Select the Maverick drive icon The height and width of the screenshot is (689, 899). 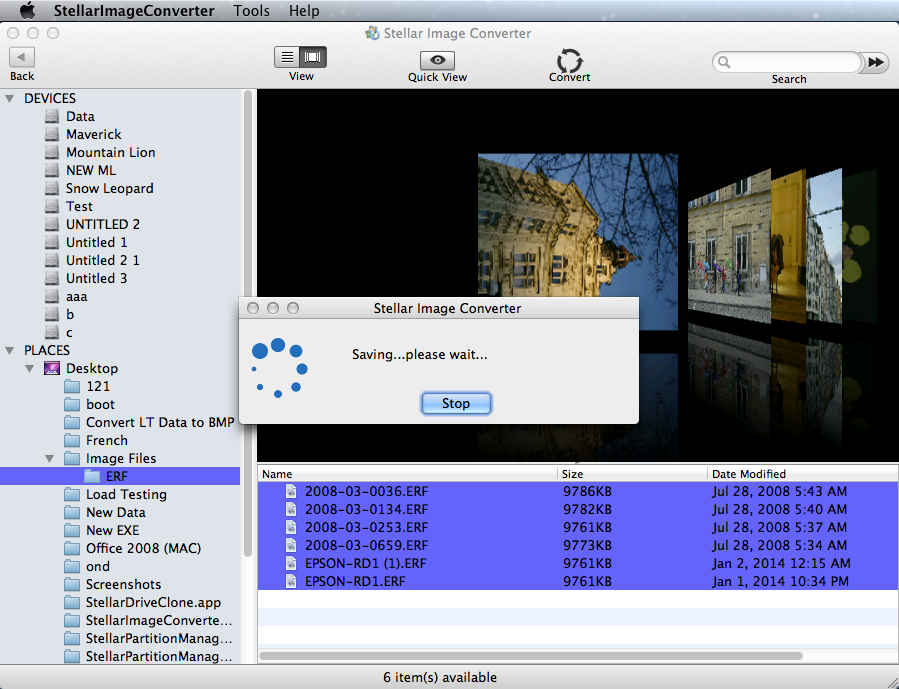52,134
